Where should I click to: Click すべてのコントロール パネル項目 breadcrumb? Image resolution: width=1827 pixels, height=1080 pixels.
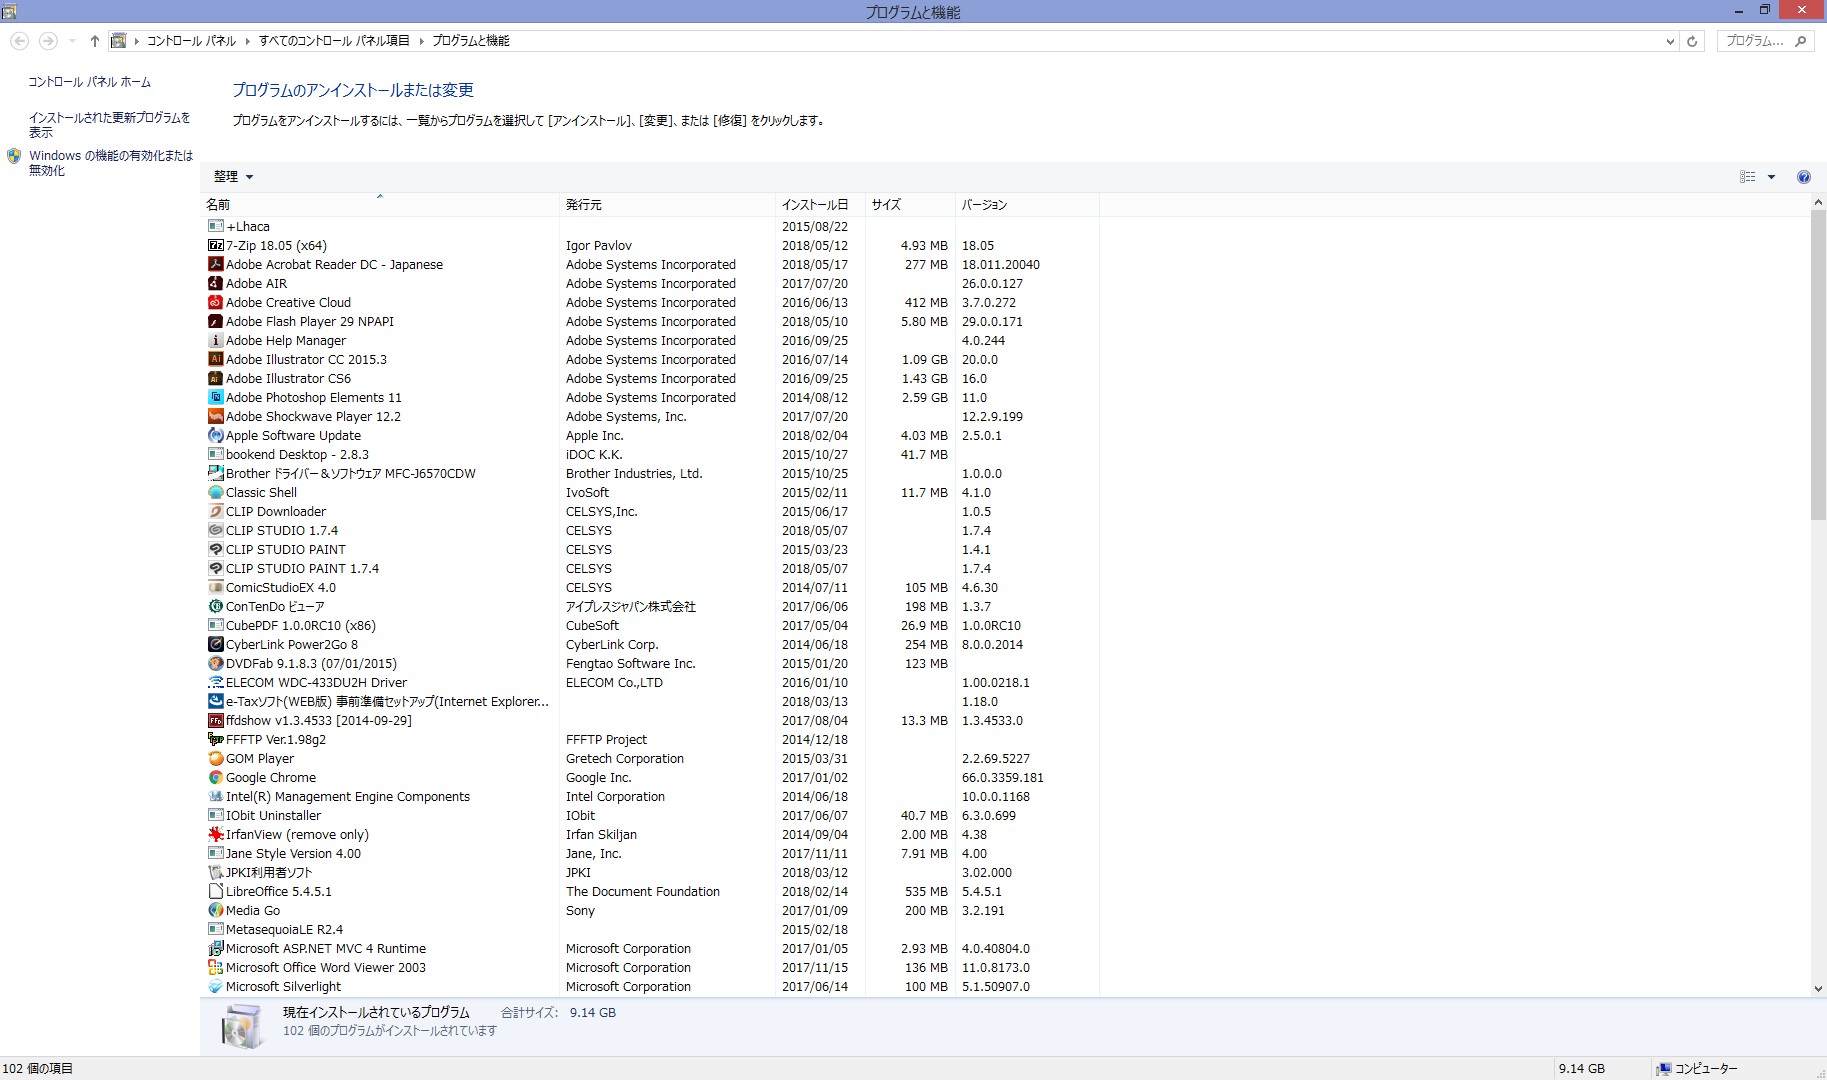click(334, 41)
